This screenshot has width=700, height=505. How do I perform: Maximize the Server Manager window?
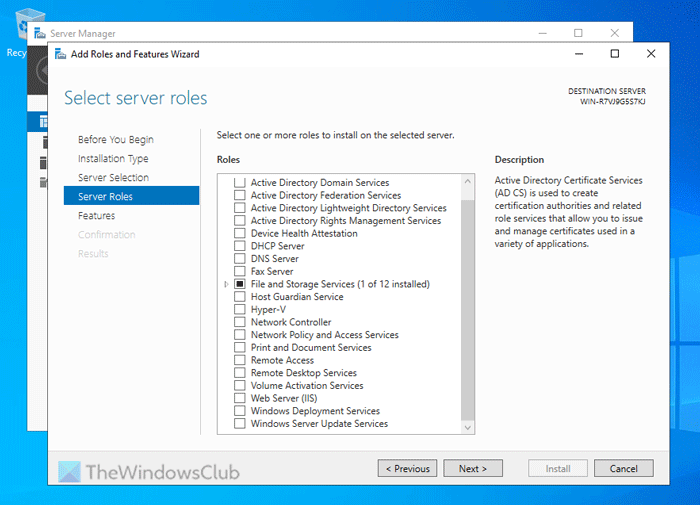pos(578,33)
